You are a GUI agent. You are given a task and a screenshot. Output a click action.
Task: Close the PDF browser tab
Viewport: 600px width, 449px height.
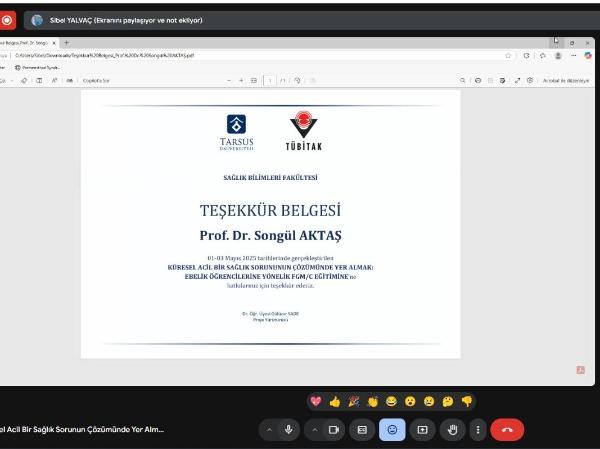point(54,43)
